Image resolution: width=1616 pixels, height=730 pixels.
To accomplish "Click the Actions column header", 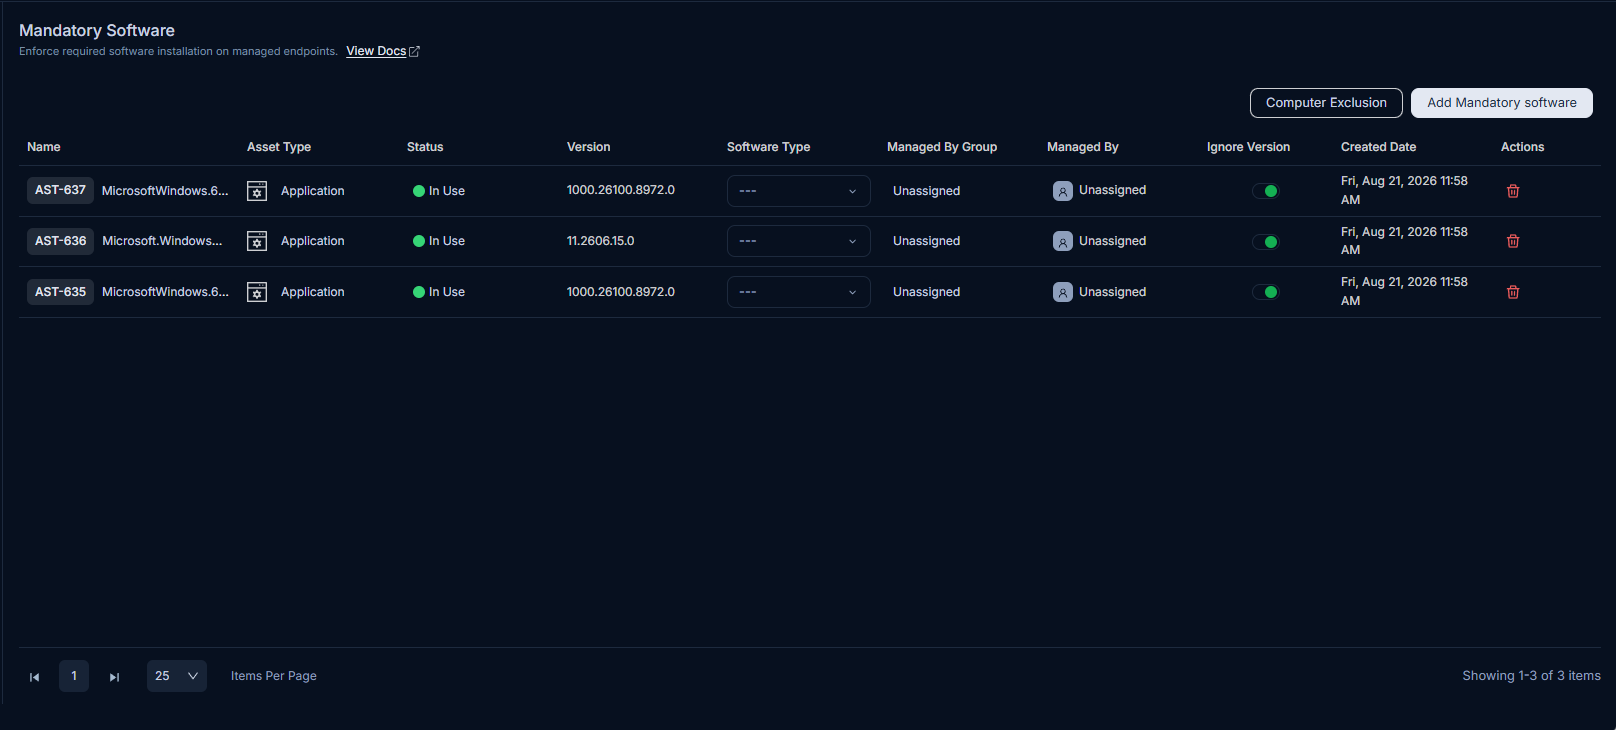I will [1522, 147].
